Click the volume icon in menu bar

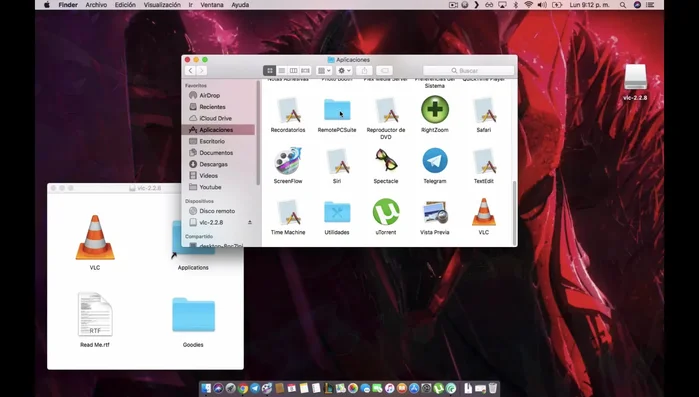tap(542, 5)
